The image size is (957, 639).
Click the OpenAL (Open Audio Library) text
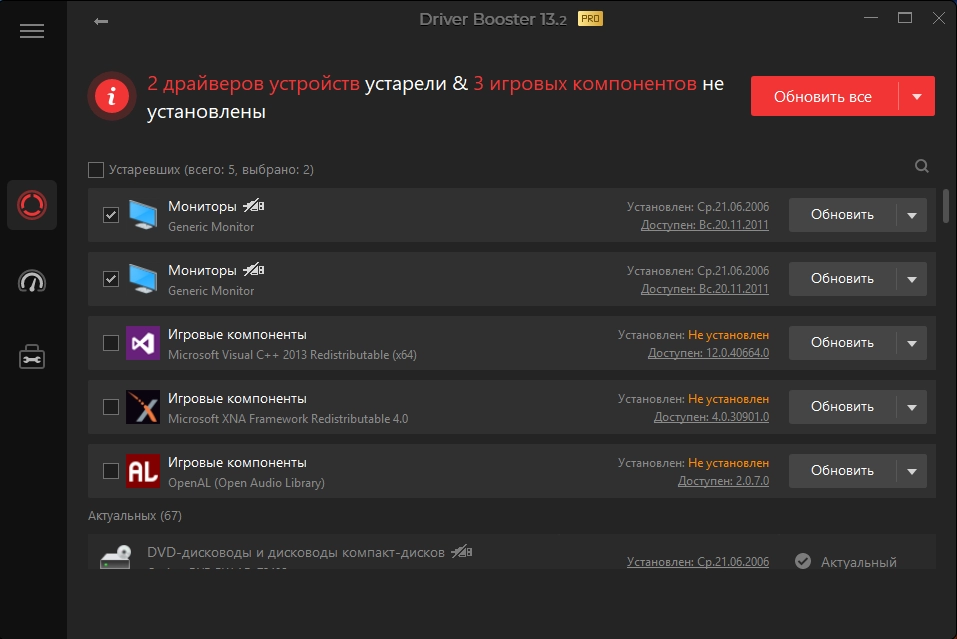coord(247,483)
